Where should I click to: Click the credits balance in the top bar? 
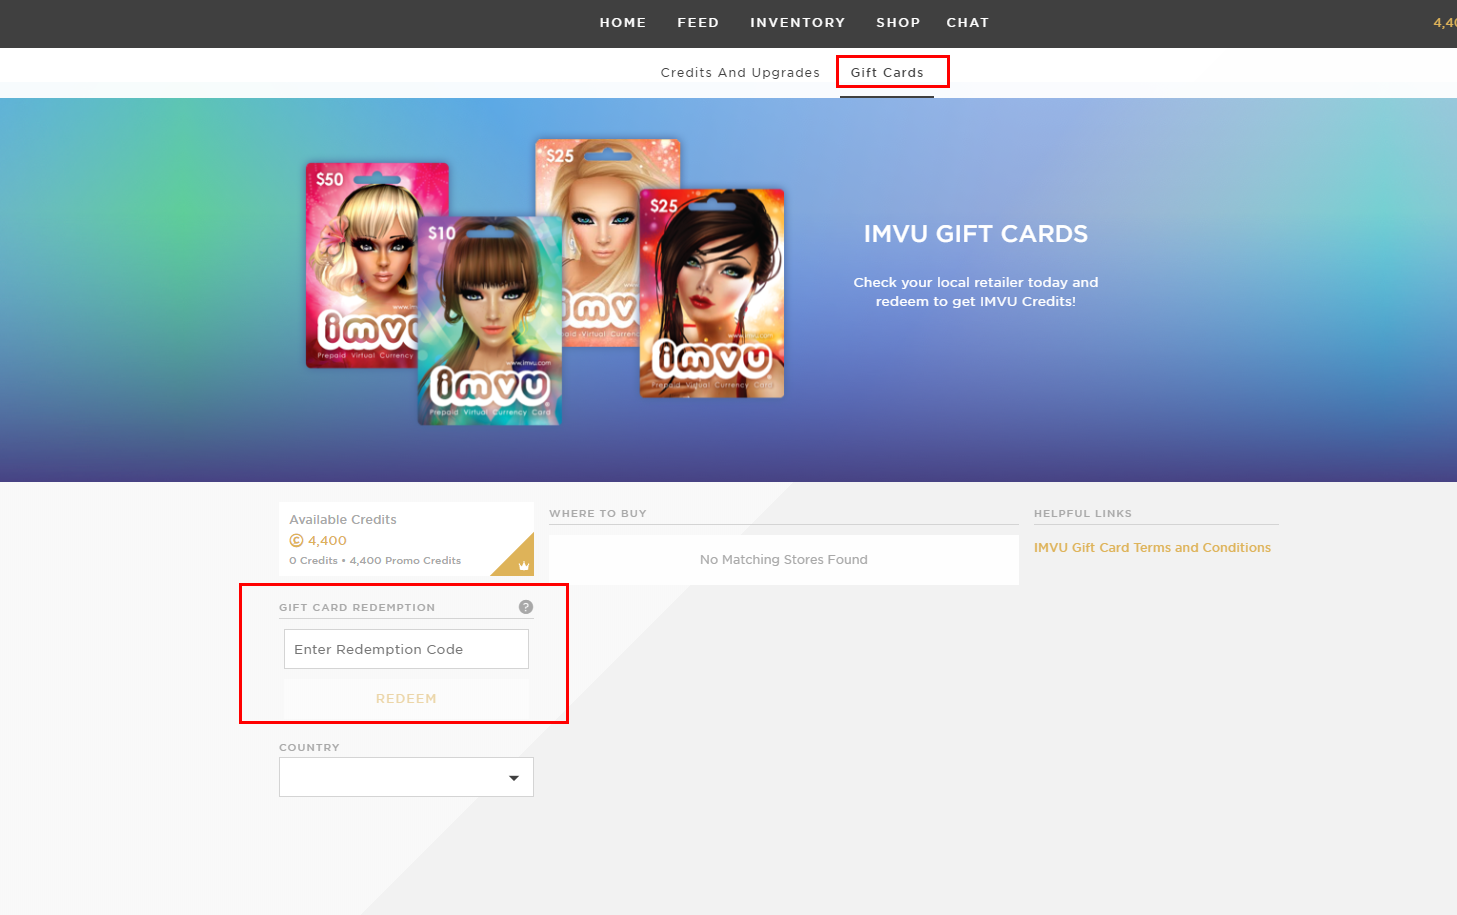coord(1445,22)
